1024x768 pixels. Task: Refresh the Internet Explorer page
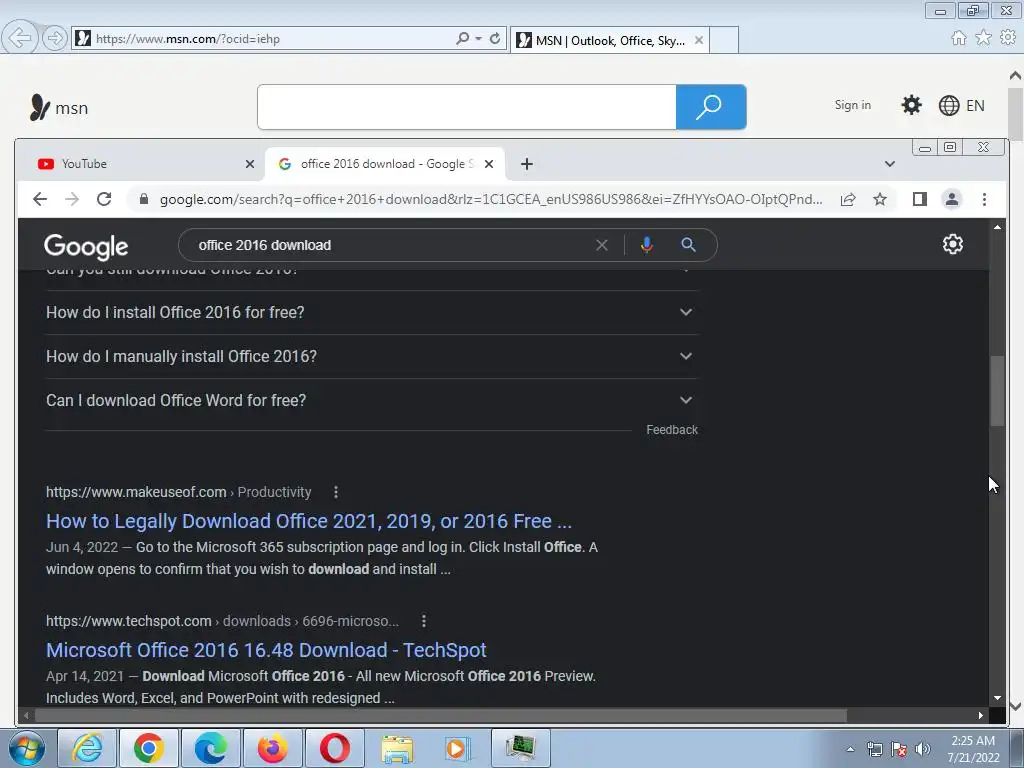495,39
